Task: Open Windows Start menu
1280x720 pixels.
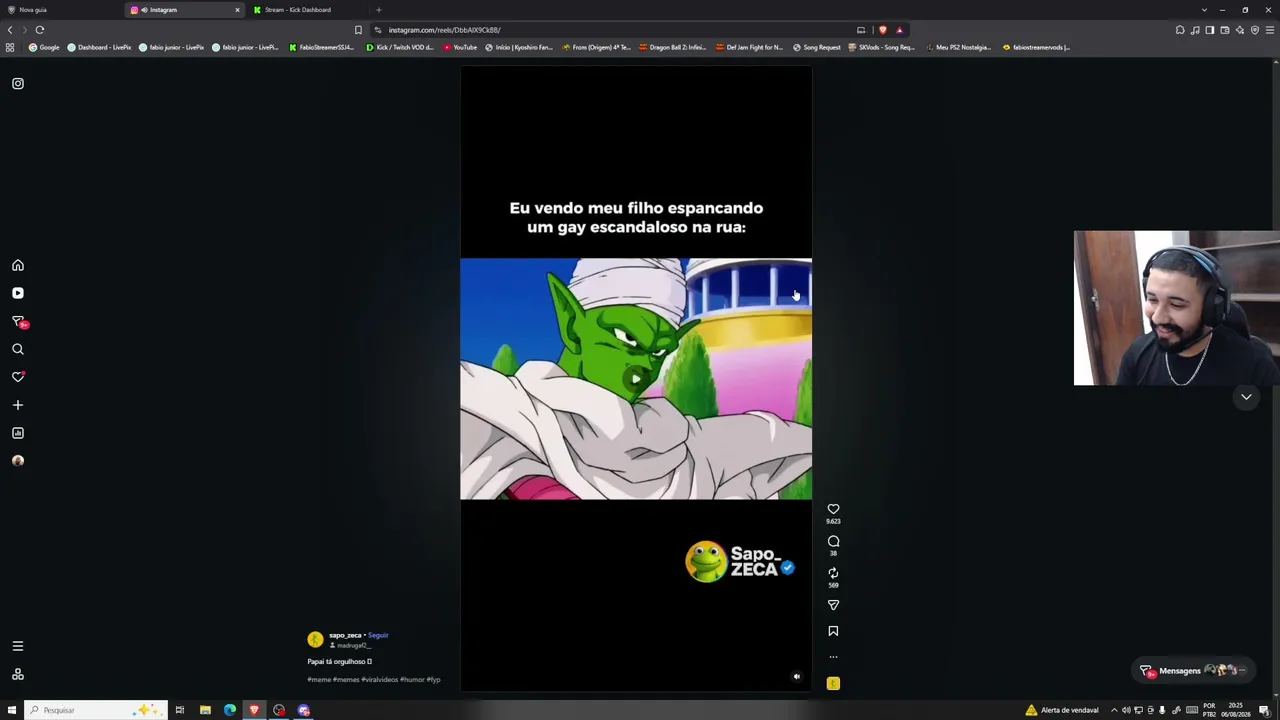Action: [x=12, y=710]
